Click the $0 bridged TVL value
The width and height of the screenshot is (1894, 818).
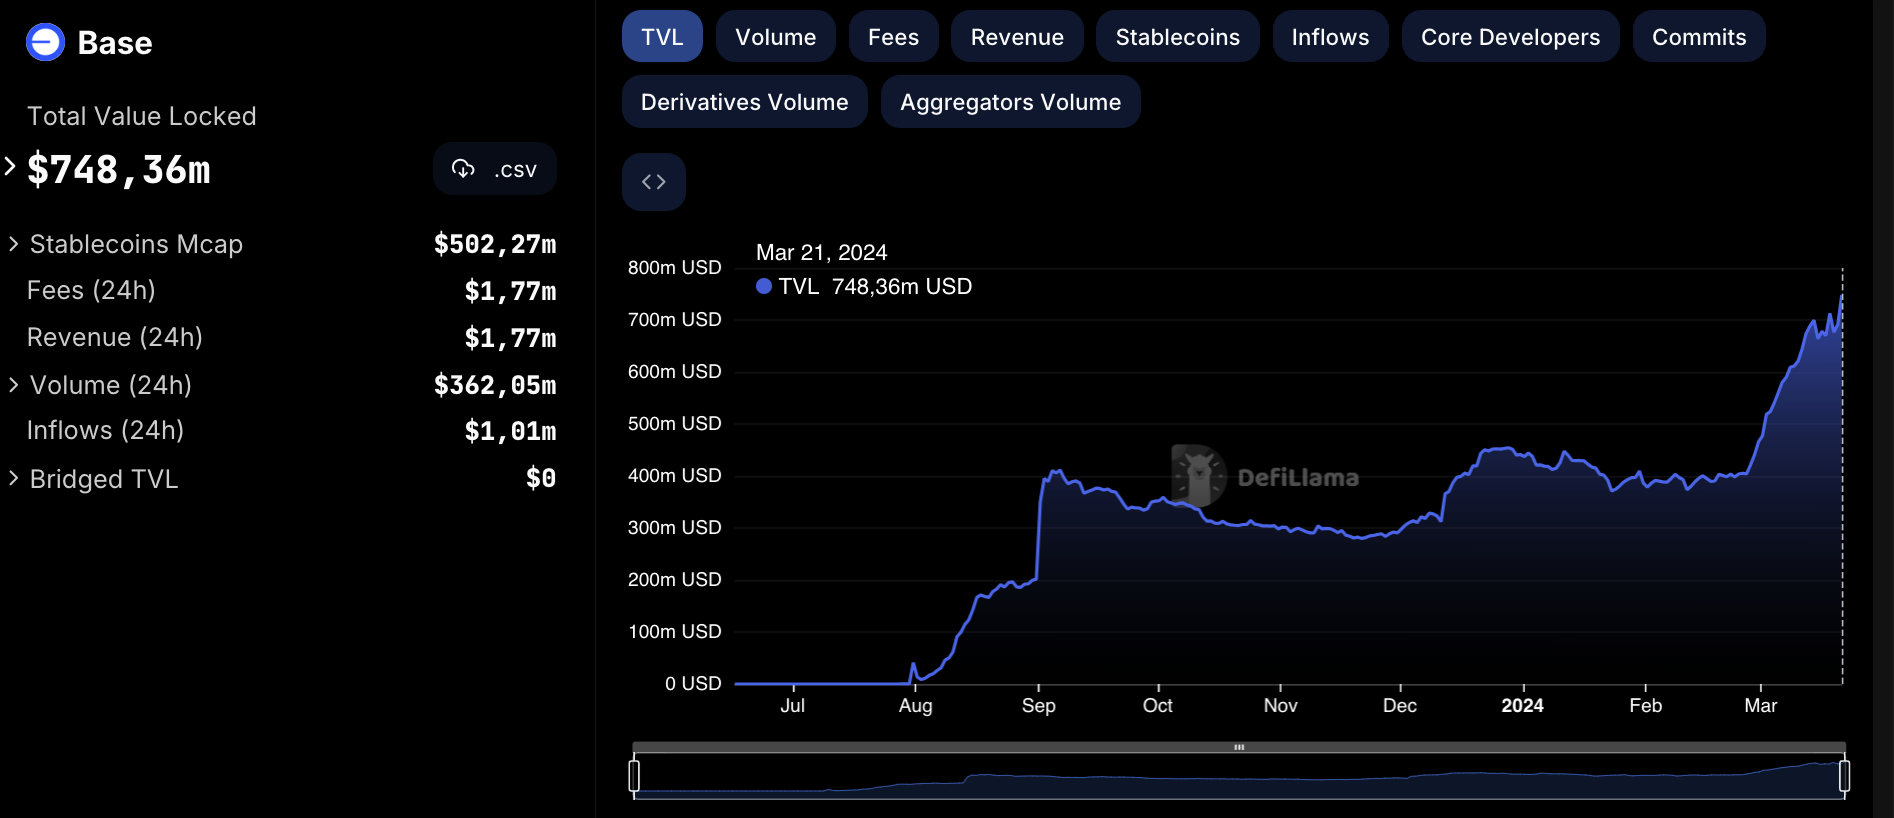[x=541, y=478]
